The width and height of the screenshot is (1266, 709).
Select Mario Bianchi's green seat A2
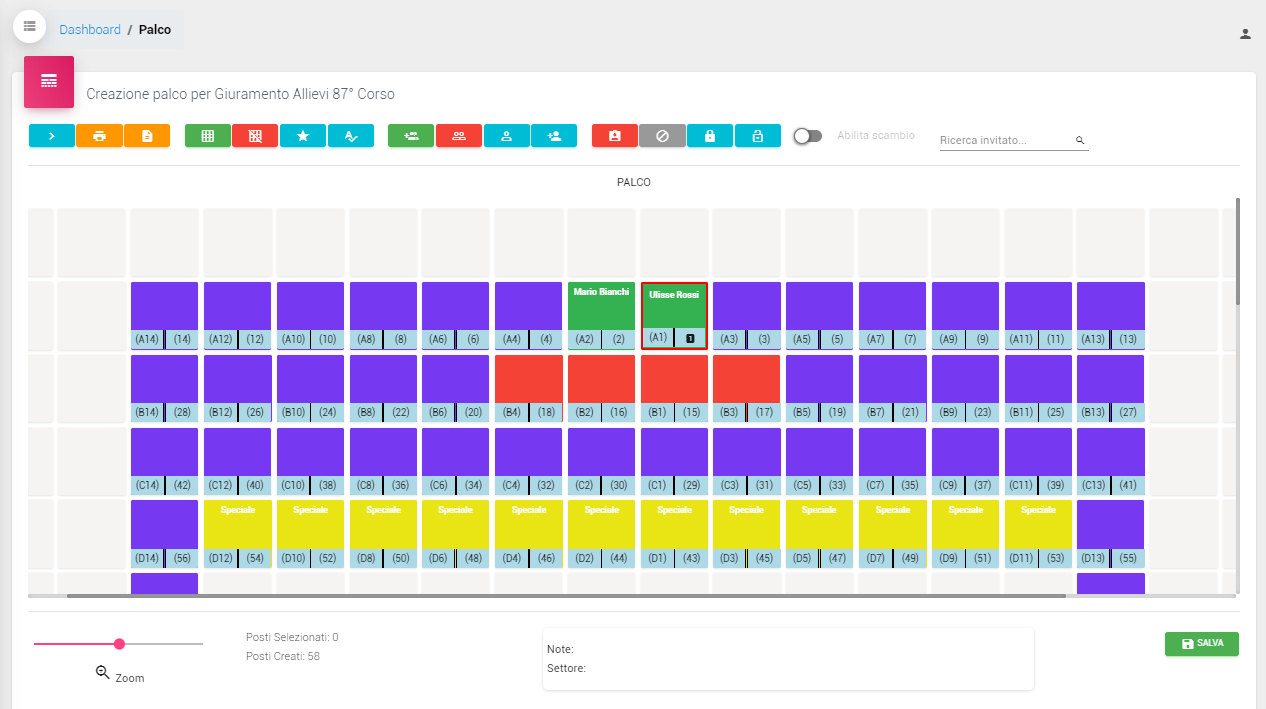pos(601,306)
